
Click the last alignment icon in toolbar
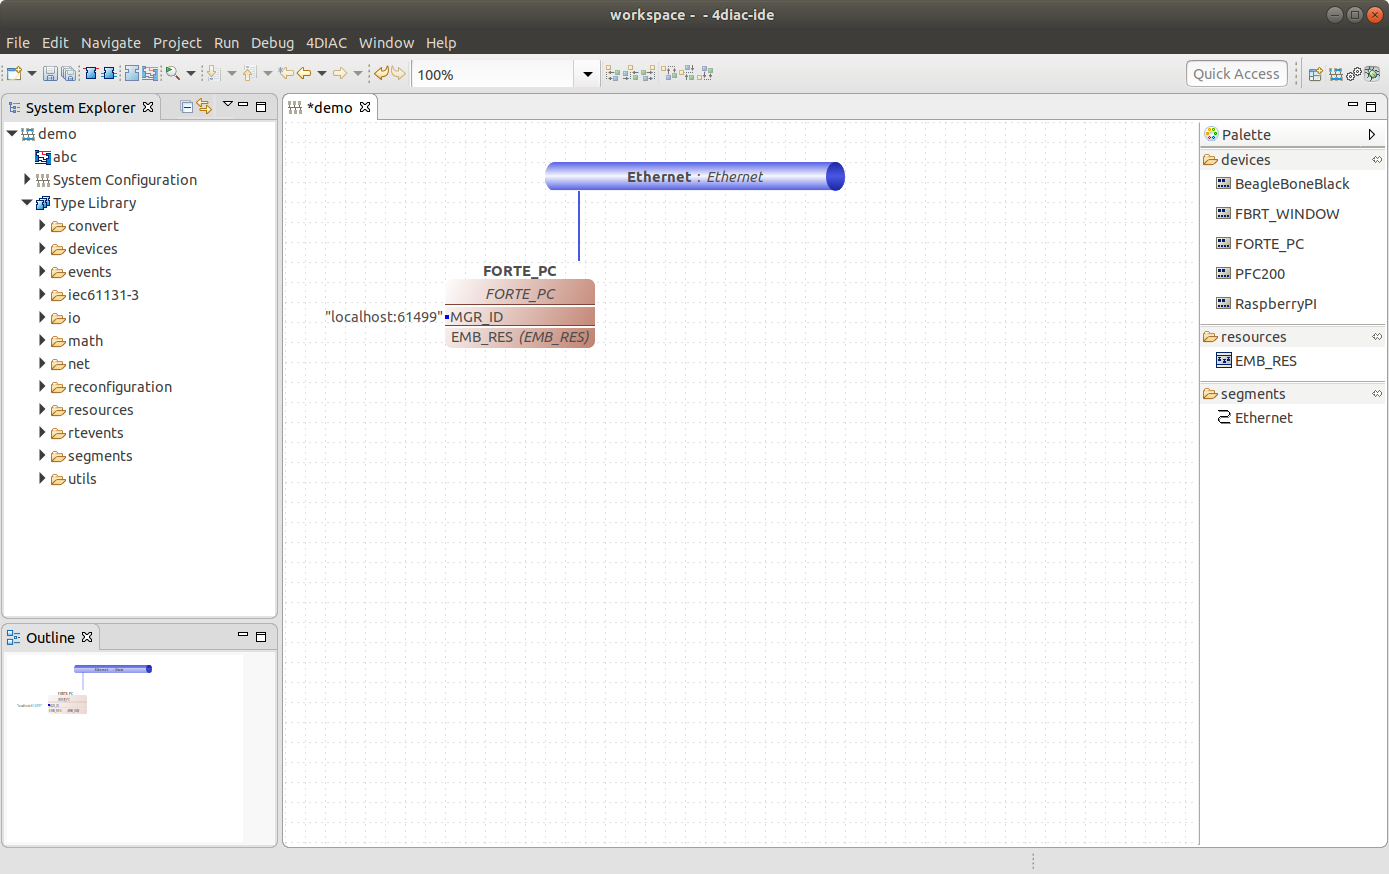[x=706, y=73]
